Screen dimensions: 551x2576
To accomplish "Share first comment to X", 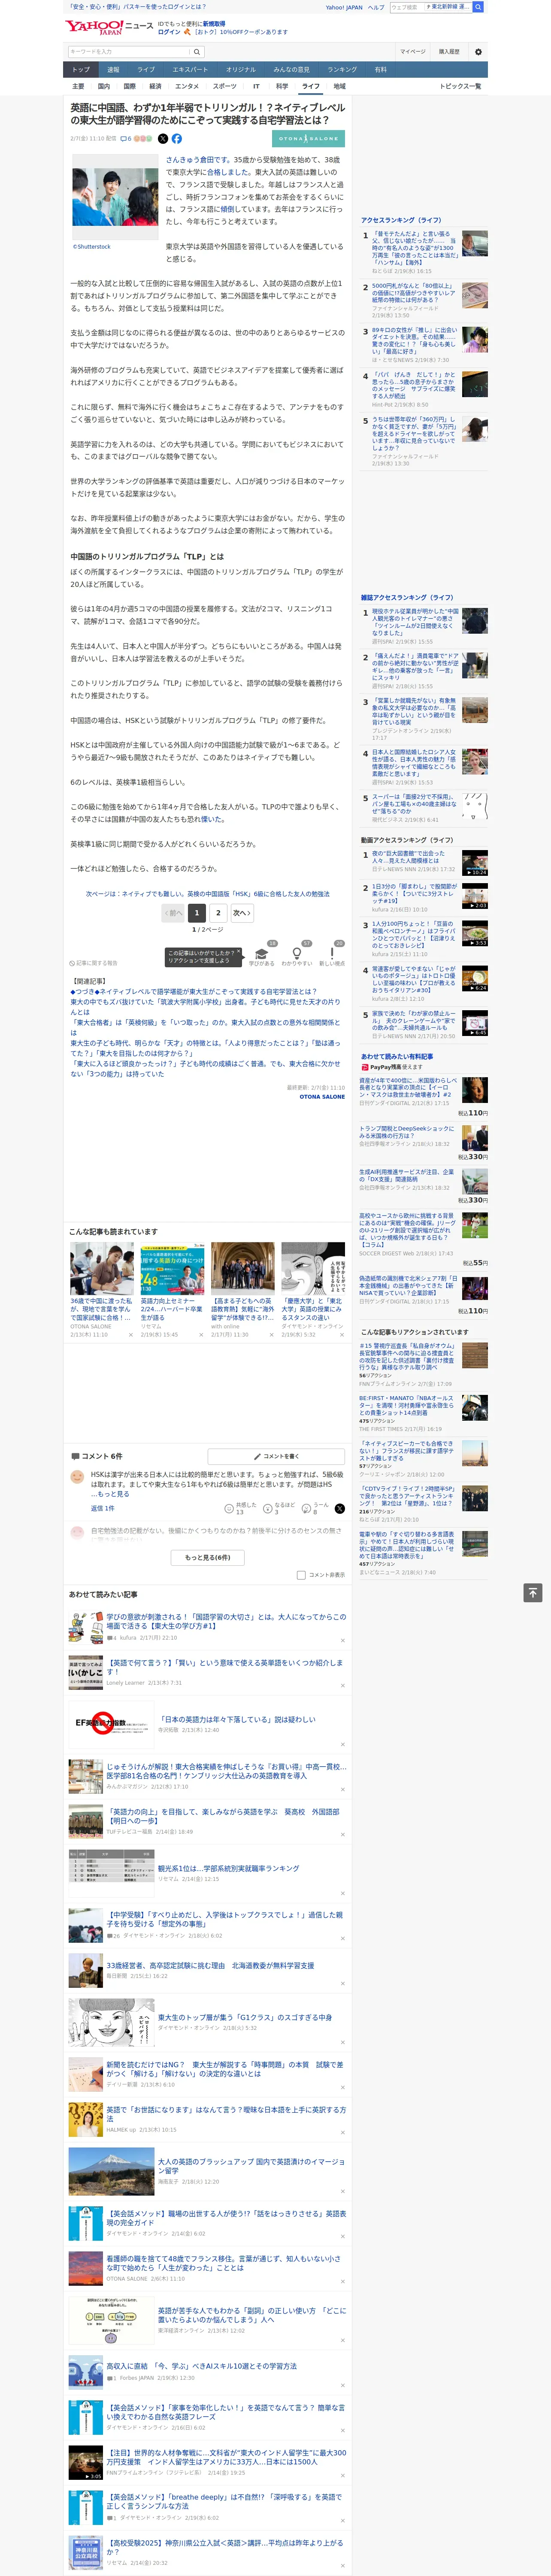I will (x=340, y=1508).
